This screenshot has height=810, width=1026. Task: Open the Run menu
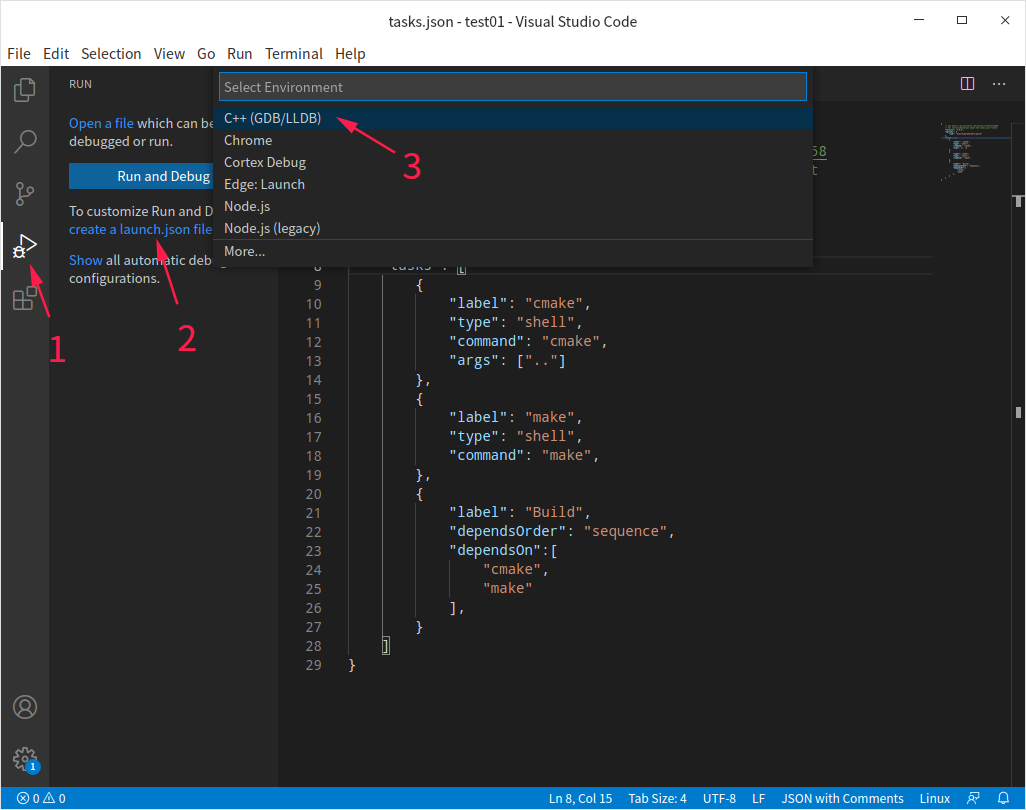pos(240,53)
